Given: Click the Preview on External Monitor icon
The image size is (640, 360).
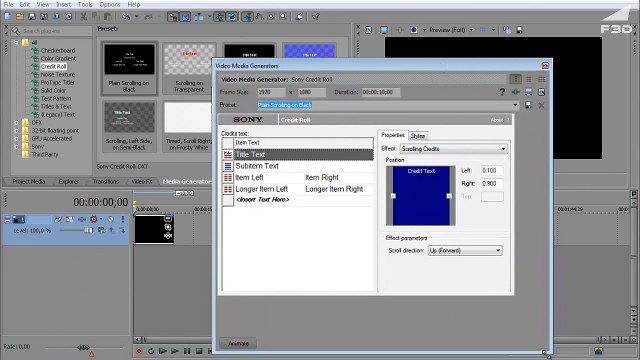Looking at the screenshot, I should click(x=384, y=30).
